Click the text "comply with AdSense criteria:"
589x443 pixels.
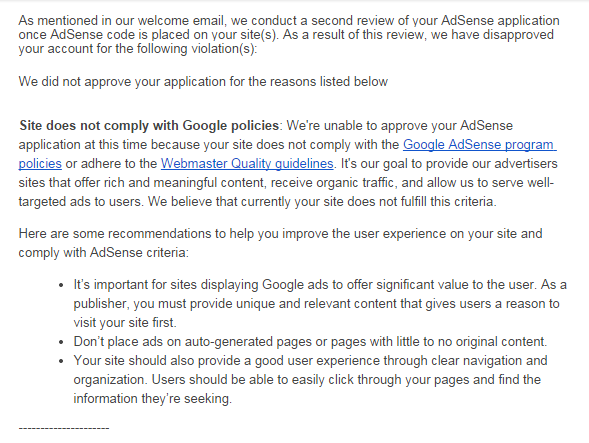click(x=104, y=252)
